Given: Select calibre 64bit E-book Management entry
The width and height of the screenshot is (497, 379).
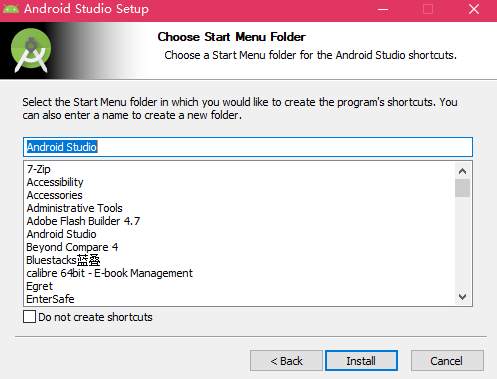Looking at the screenshot, I should point(110,273).
